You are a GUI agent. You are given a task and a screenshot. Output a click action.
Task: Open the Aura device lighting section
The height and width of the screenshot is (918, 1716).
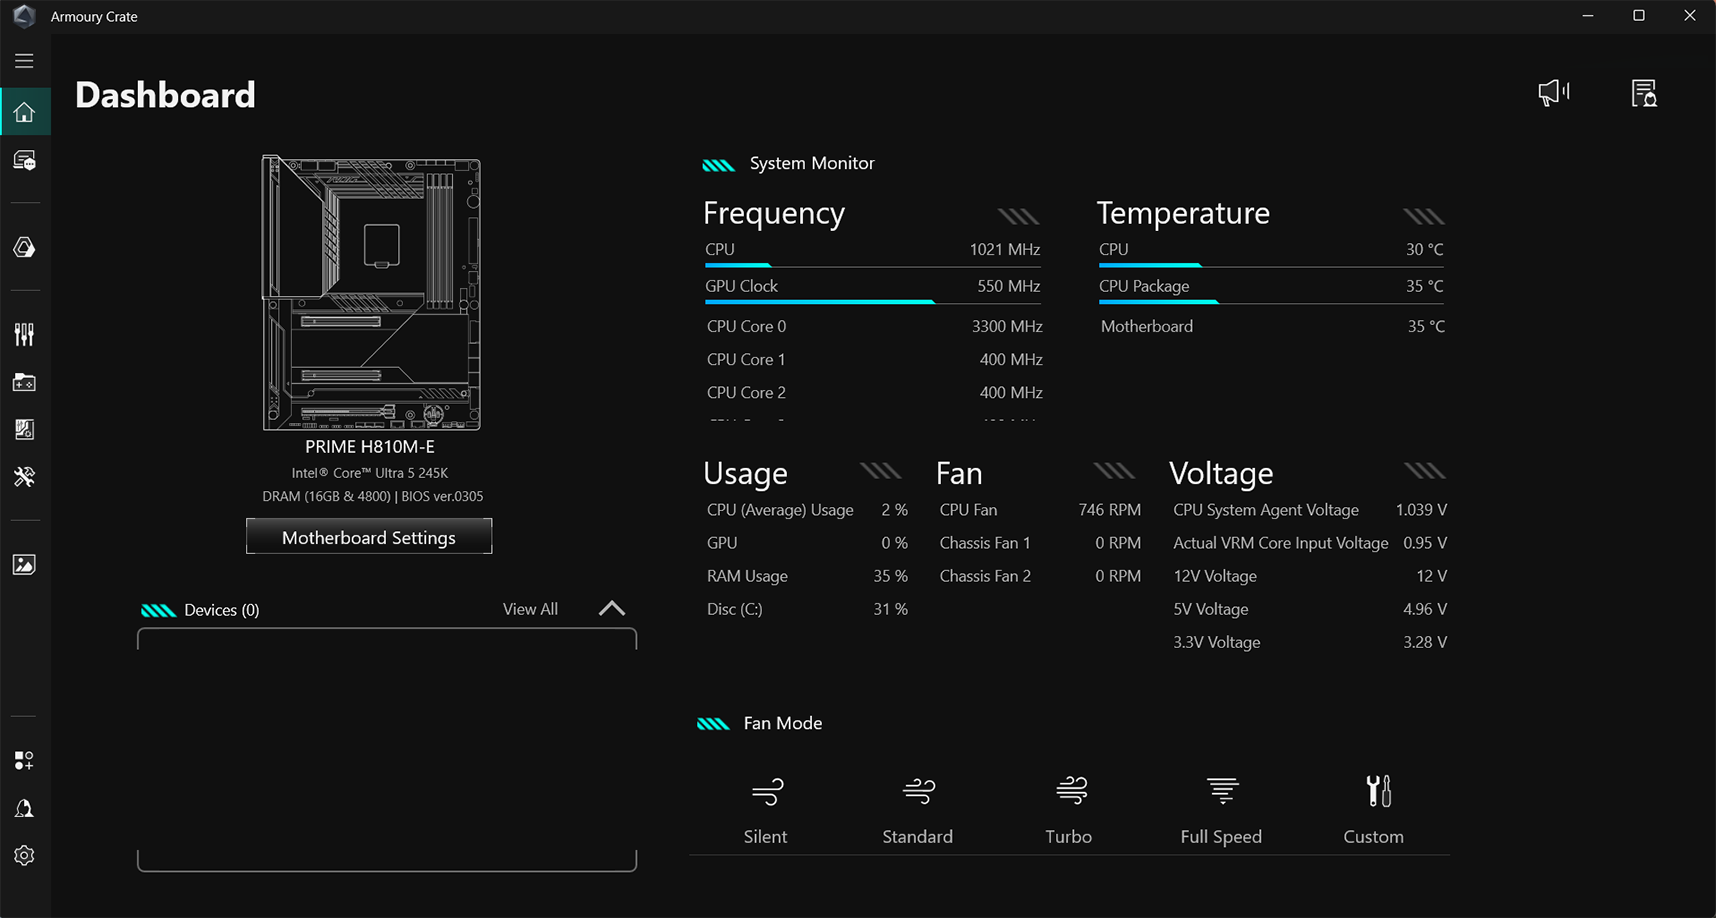coord(24,247)
